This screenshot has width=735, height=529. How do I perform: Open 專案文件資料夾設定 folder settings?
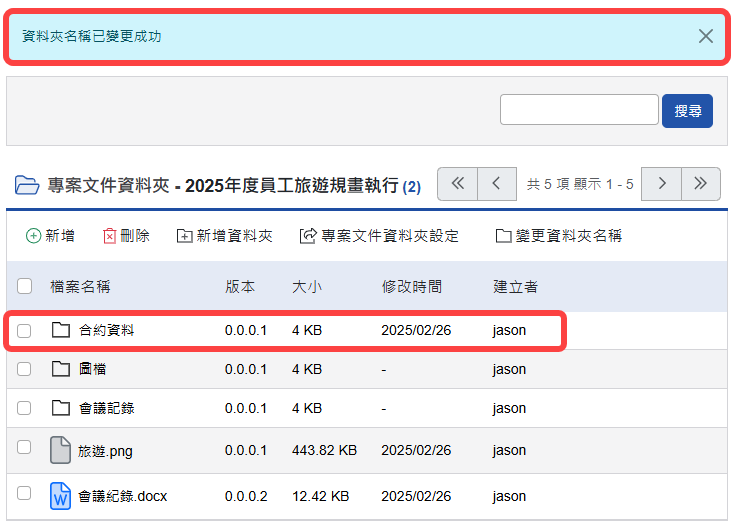pyautogui.click(x=379, y=236)
